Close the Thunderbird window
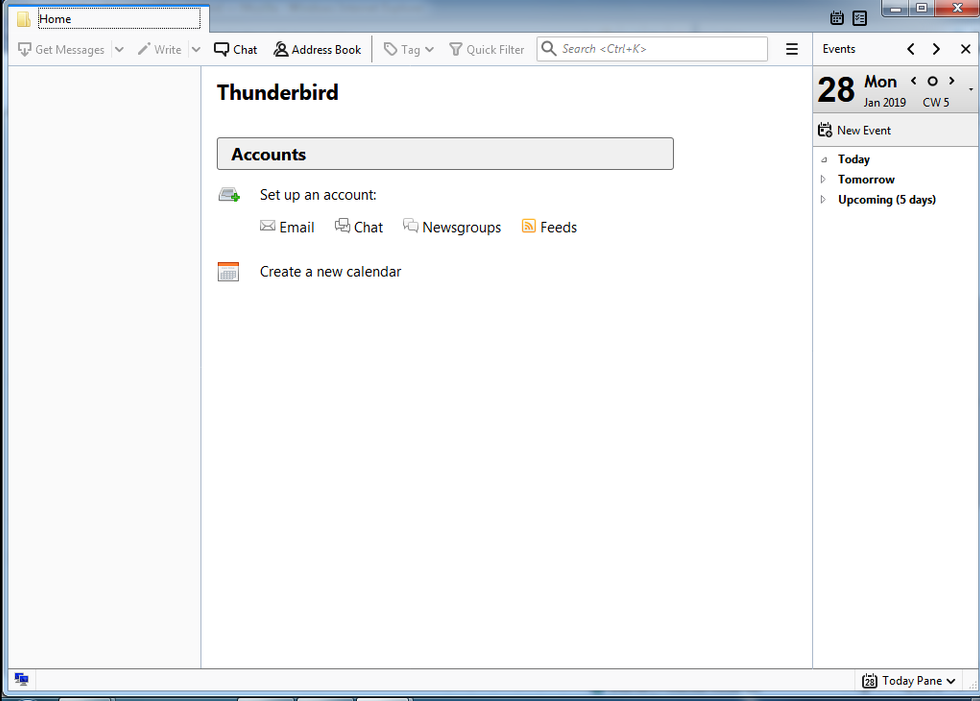 (x=958, y=7)
